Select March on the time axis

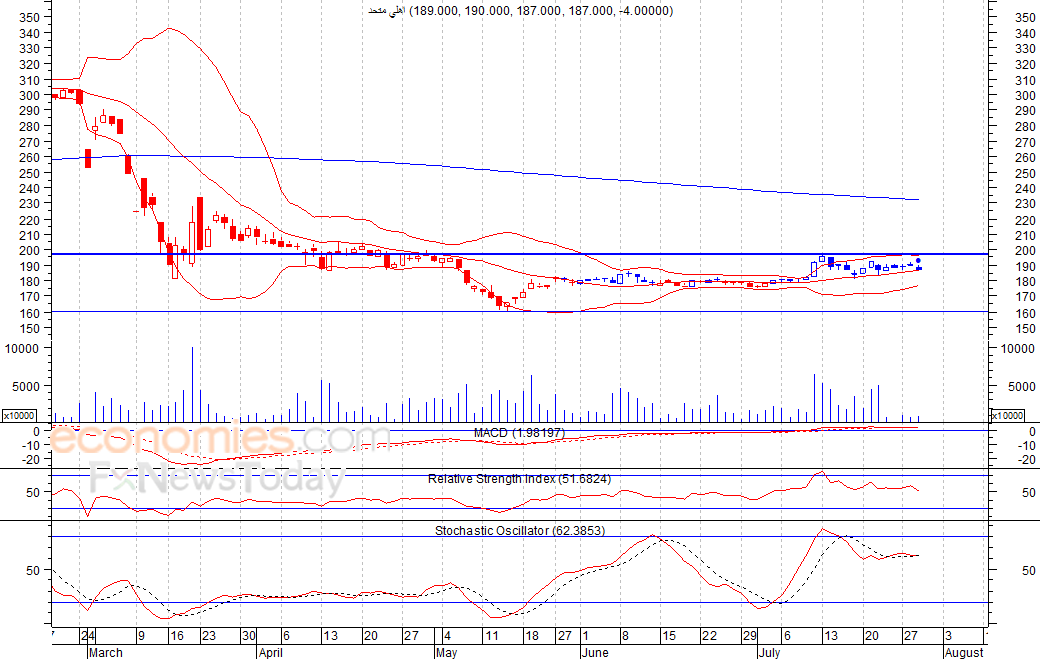click(105, 653)
